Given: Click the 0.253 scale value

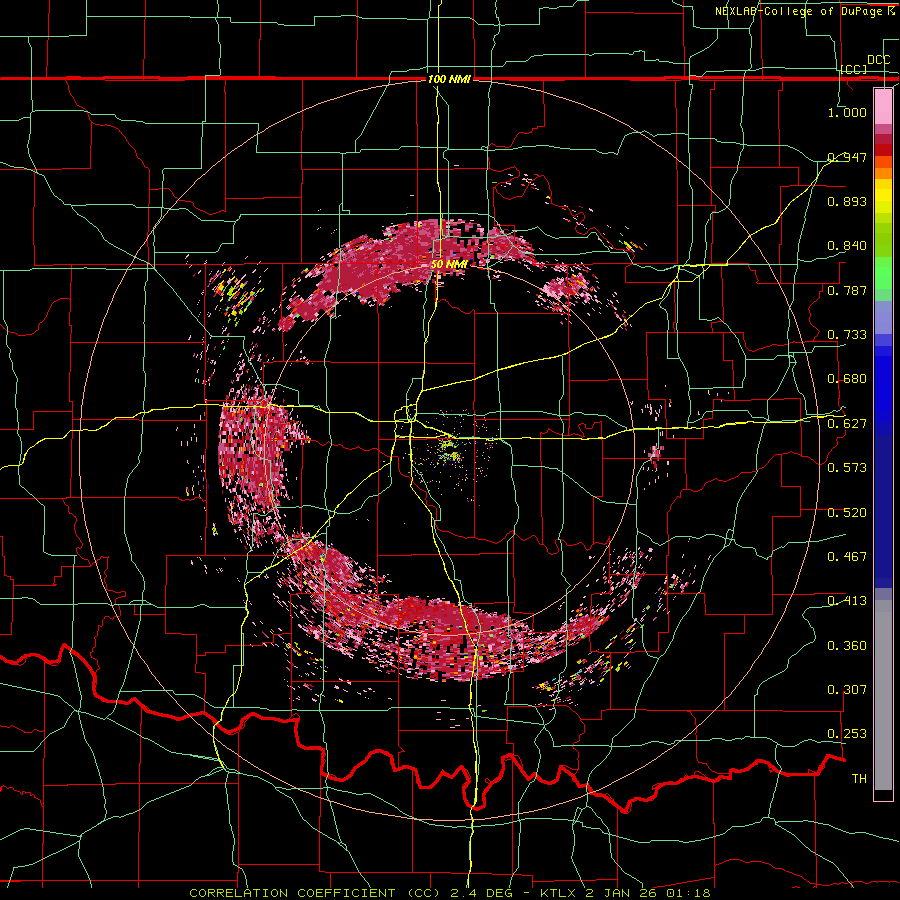Looking at the screenshot, I should [847, 734].
